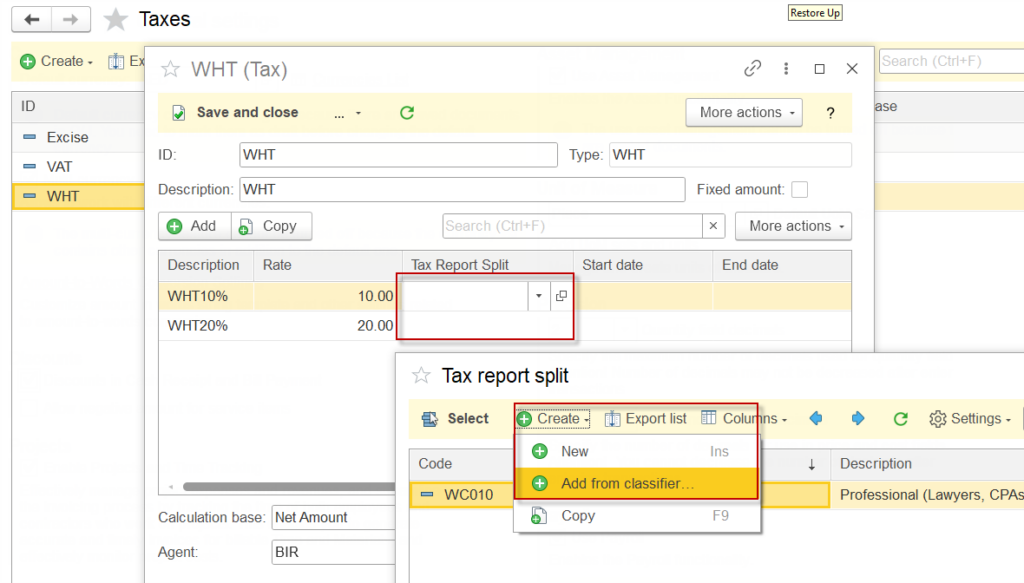Toggle the Fixed amount checkbox
The width and height of the screenshot is (1024, 583).
pos(799,189)
